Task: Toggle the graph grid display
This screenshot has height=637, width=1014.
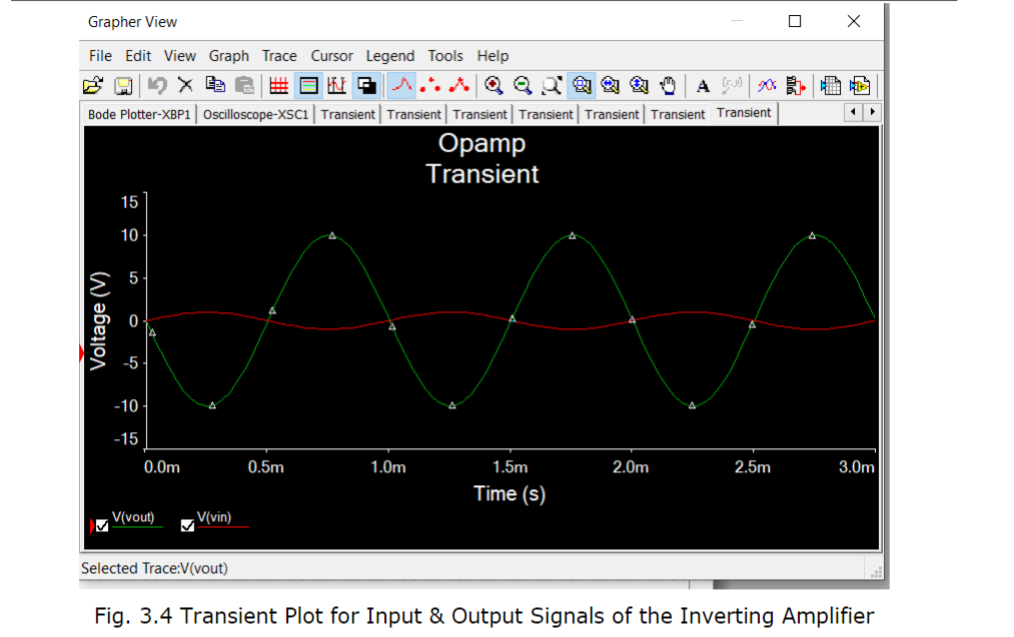Action: point(277,85)
